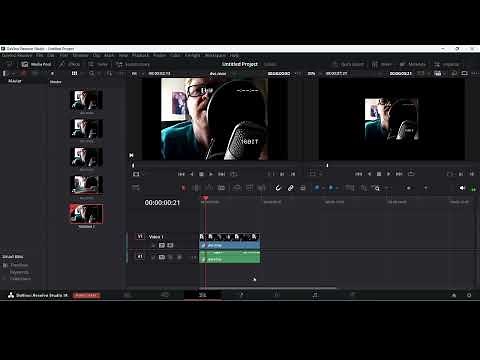
Task: Open the Mixer panel
Action: tap(382, 64)
